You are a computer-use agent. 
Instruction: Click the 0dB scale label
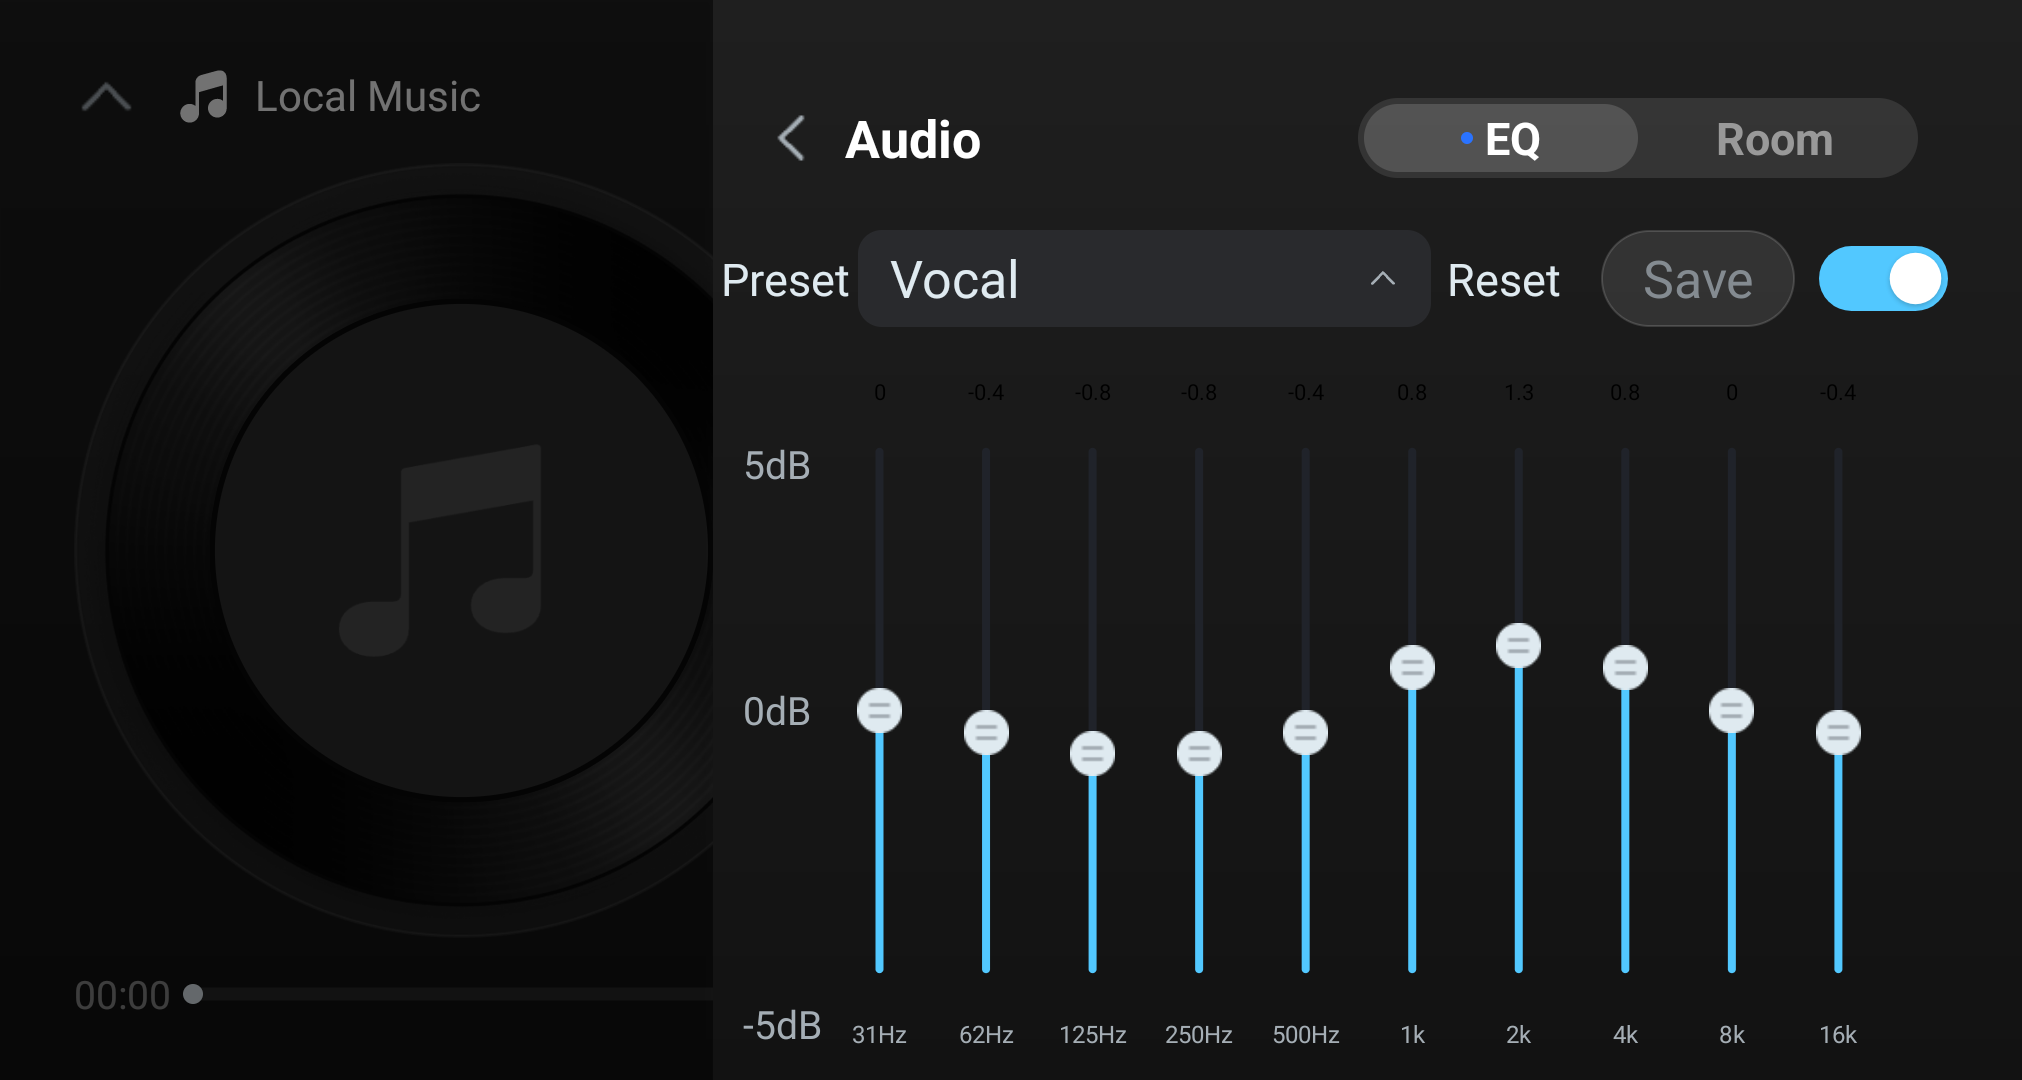pyautogui.click(x=777, y=712)
